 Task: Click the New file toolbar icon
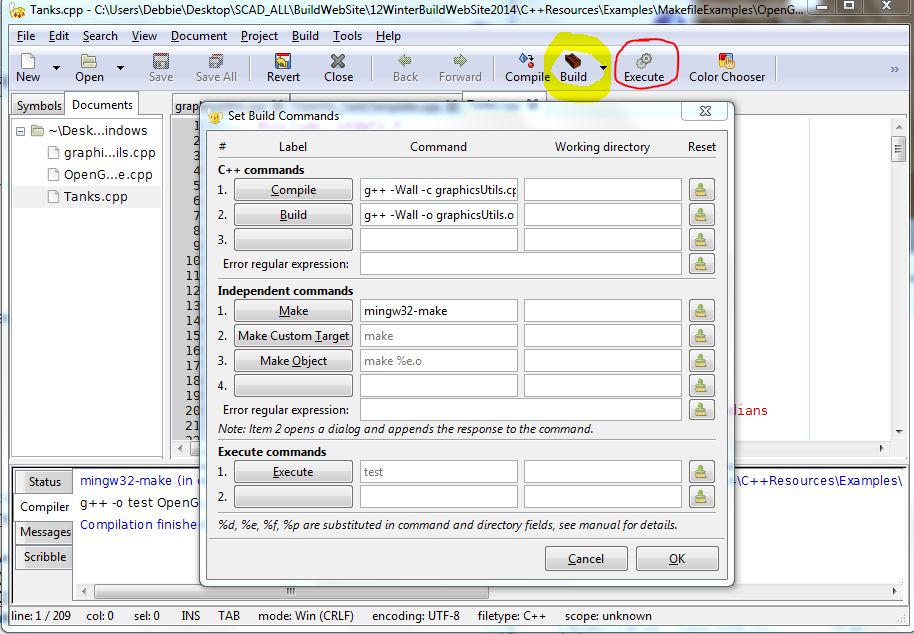(x=28, y=62)
